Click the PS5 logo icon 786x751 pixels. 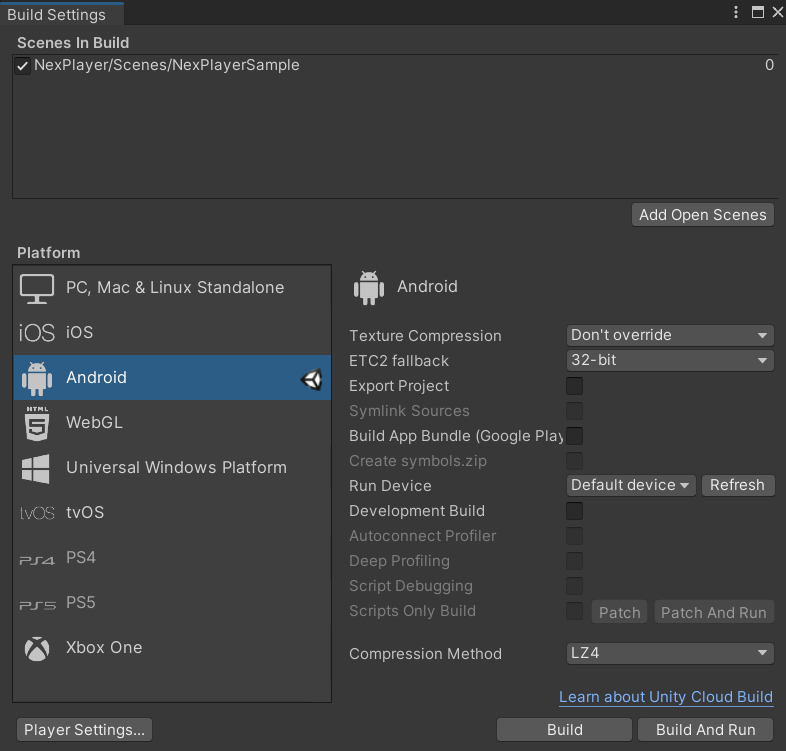pyautogui.click(x=37, y=605)
